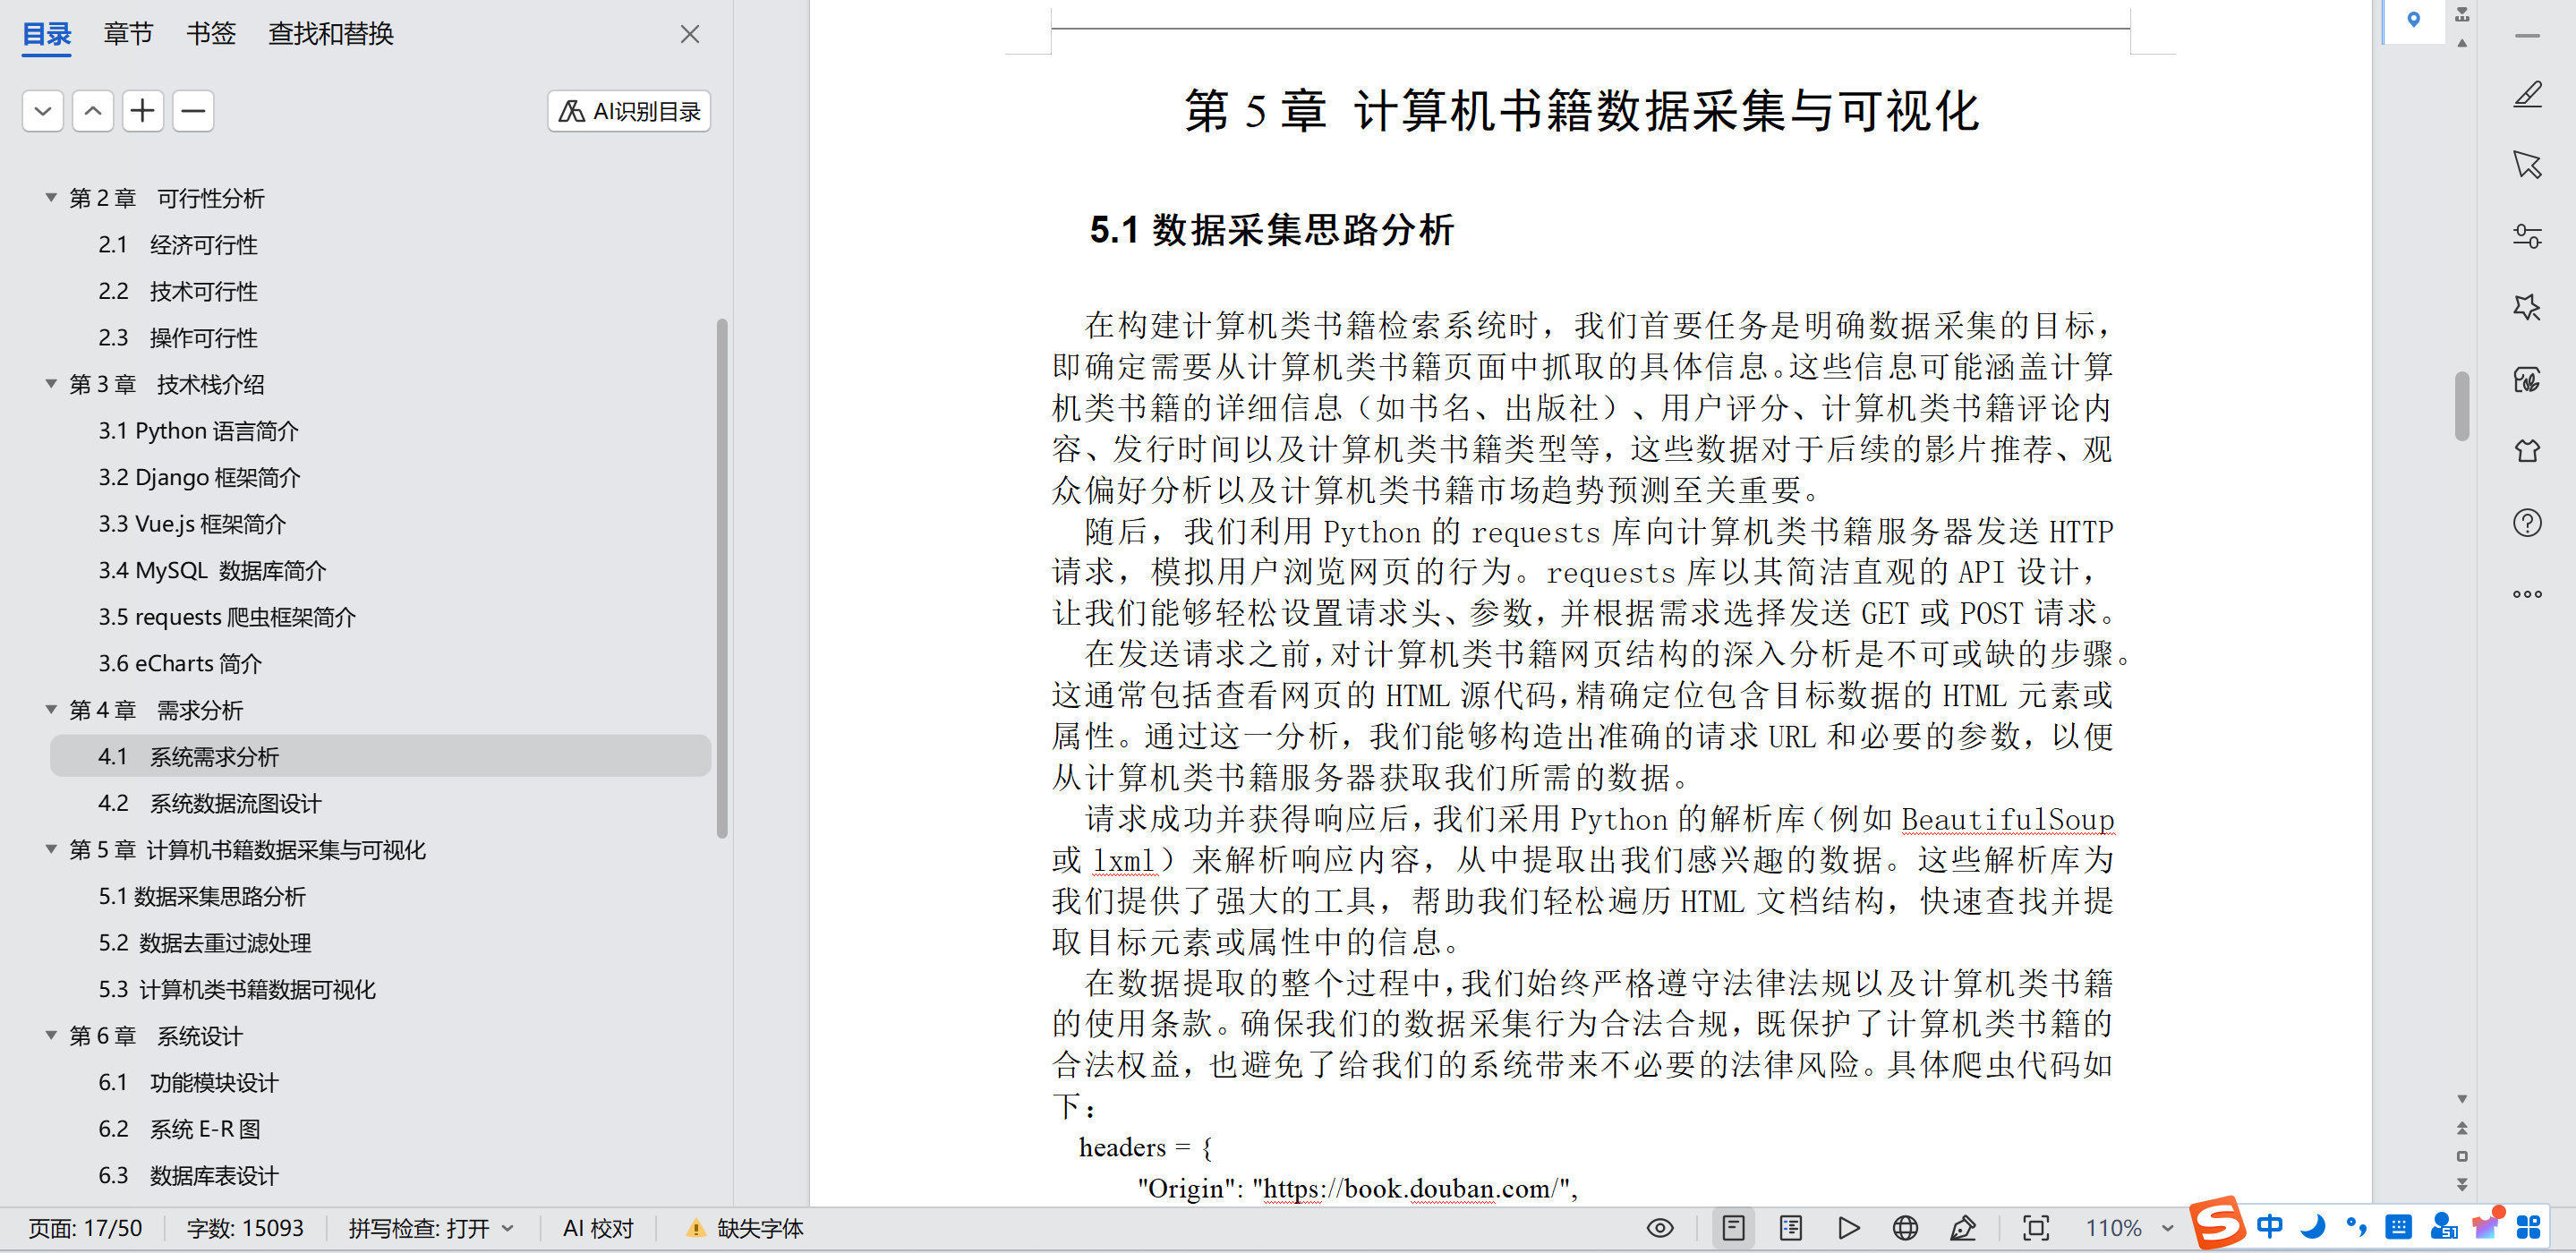Image resolution: width=2576 pixels, height=1253 pixels.
Task: Open the 拼写检查 dropdown arrow
Action: tap(508, 1228)
